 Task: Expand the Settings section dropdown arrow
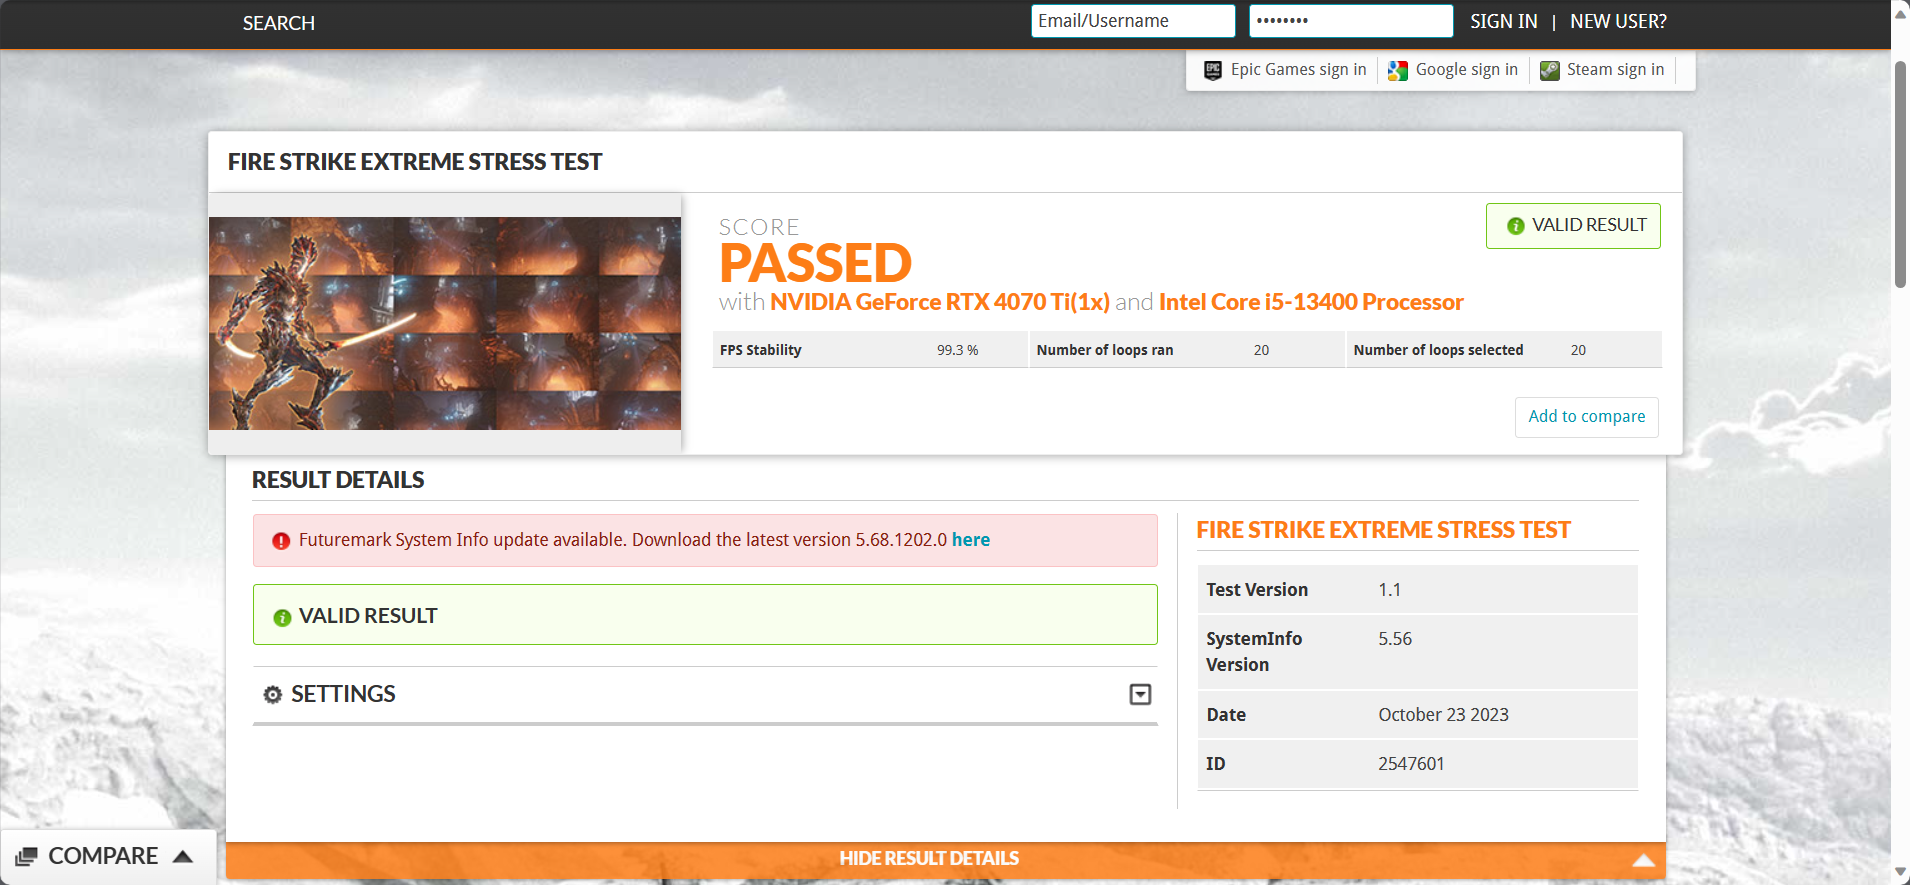1140,694
